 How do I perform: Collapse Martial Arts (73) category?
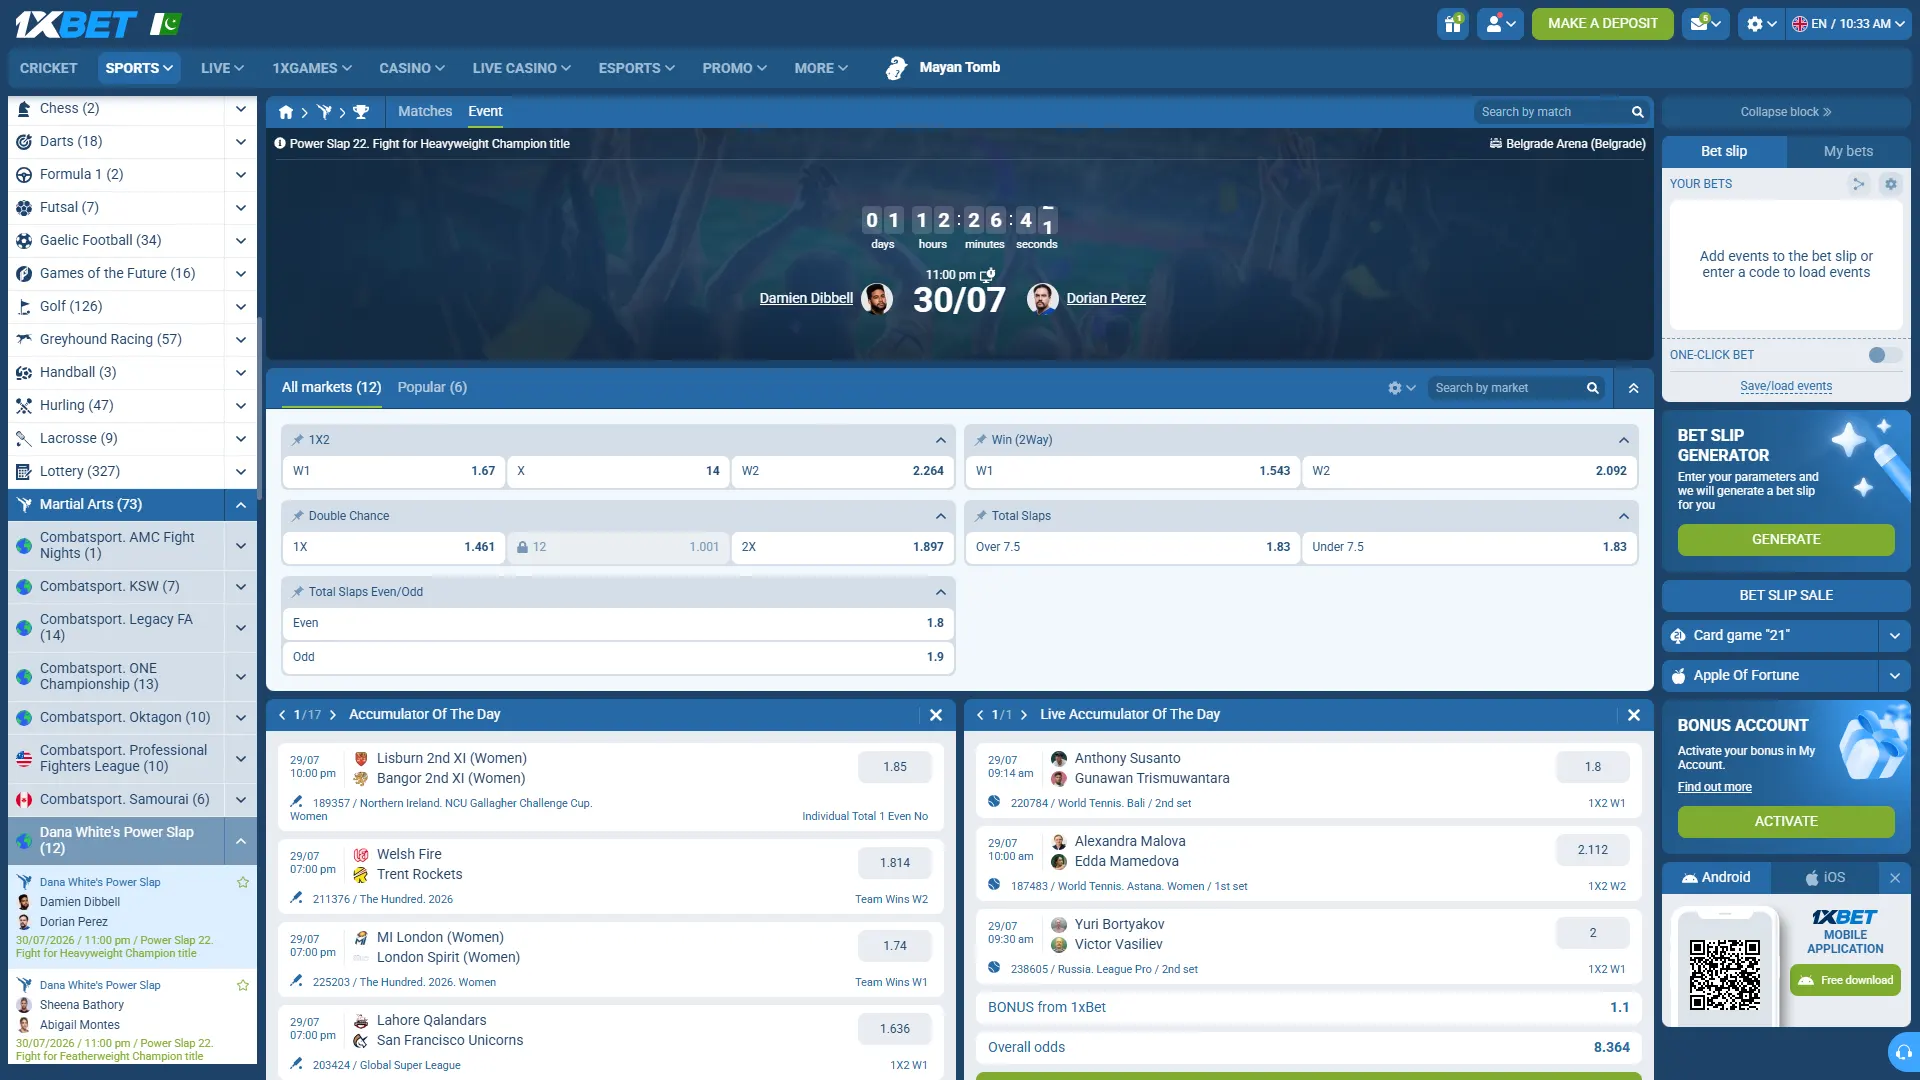pyautogui.click(x=240, y=505)
